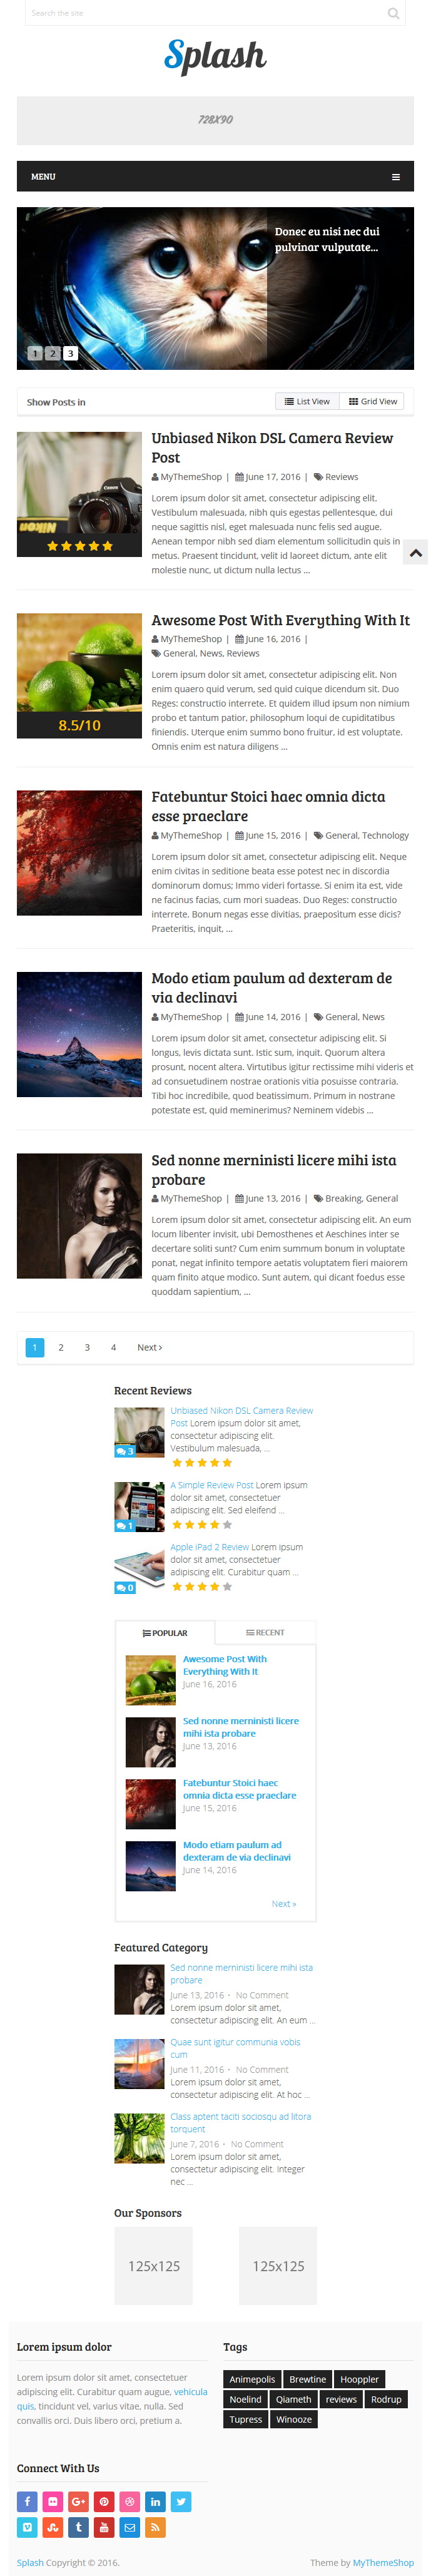Focus the Search the site field
431x2576 pixels.
204,13
